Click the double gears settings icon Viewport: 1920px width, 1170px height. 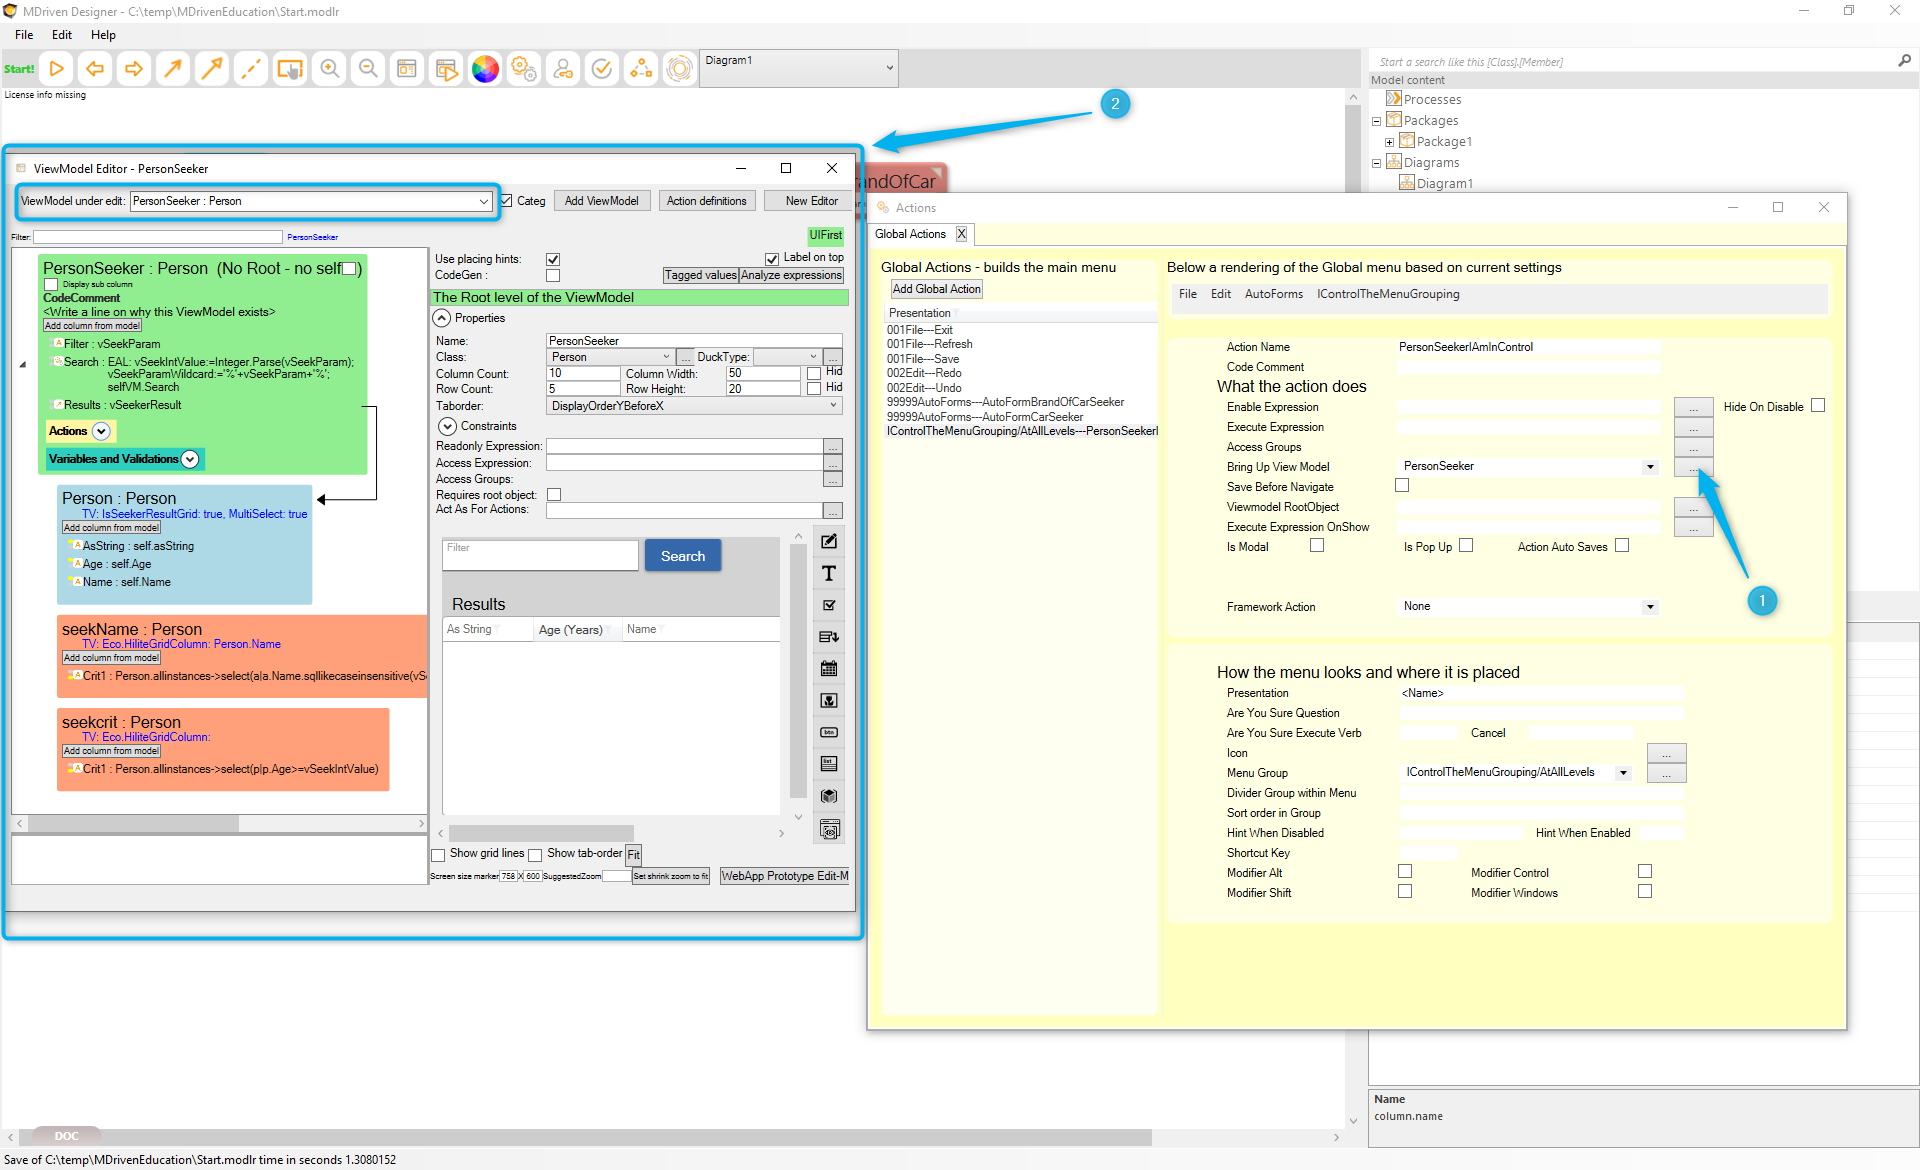tap(524, 69)
